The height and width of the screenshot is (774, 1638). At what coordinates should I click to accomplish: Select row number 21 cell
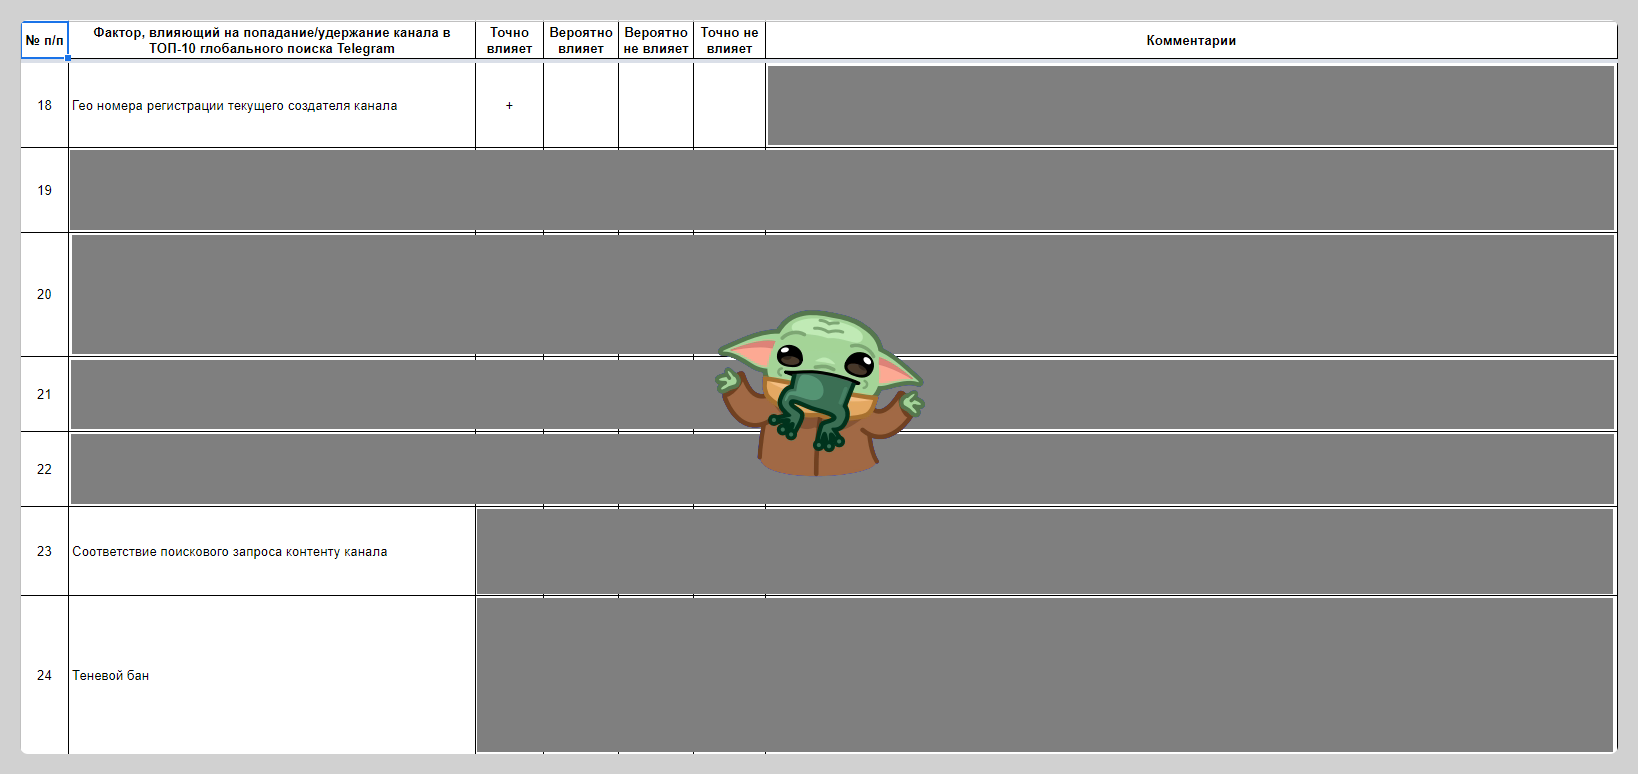coord(45,394)
